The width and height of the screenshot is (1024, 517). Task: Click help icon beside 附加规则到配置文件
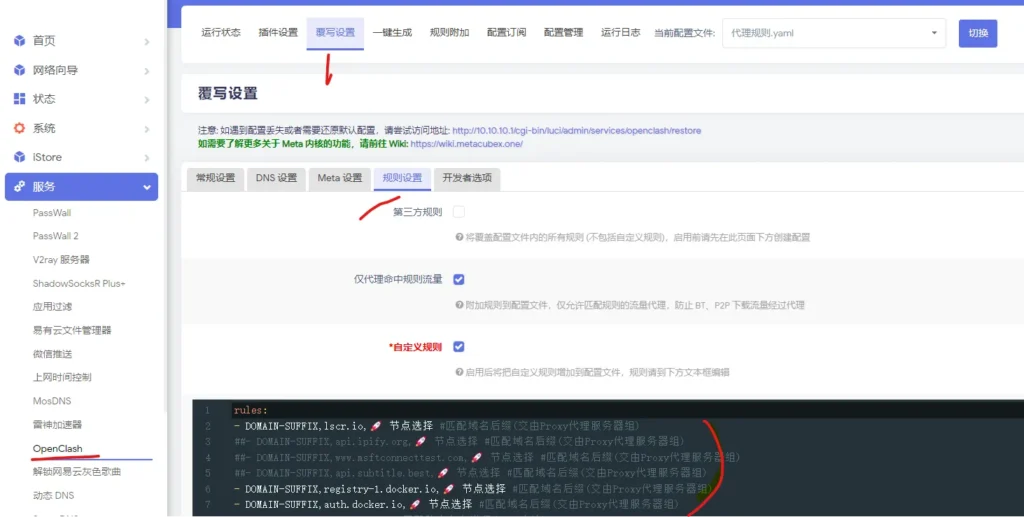click(x=459, y=305)
